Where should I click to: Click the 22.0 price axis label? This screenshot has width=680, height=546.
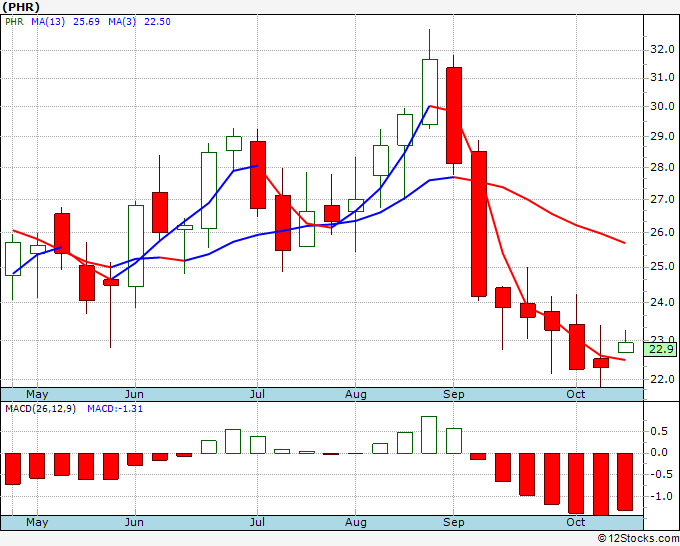pyautogui.click(x=662, y=379)
